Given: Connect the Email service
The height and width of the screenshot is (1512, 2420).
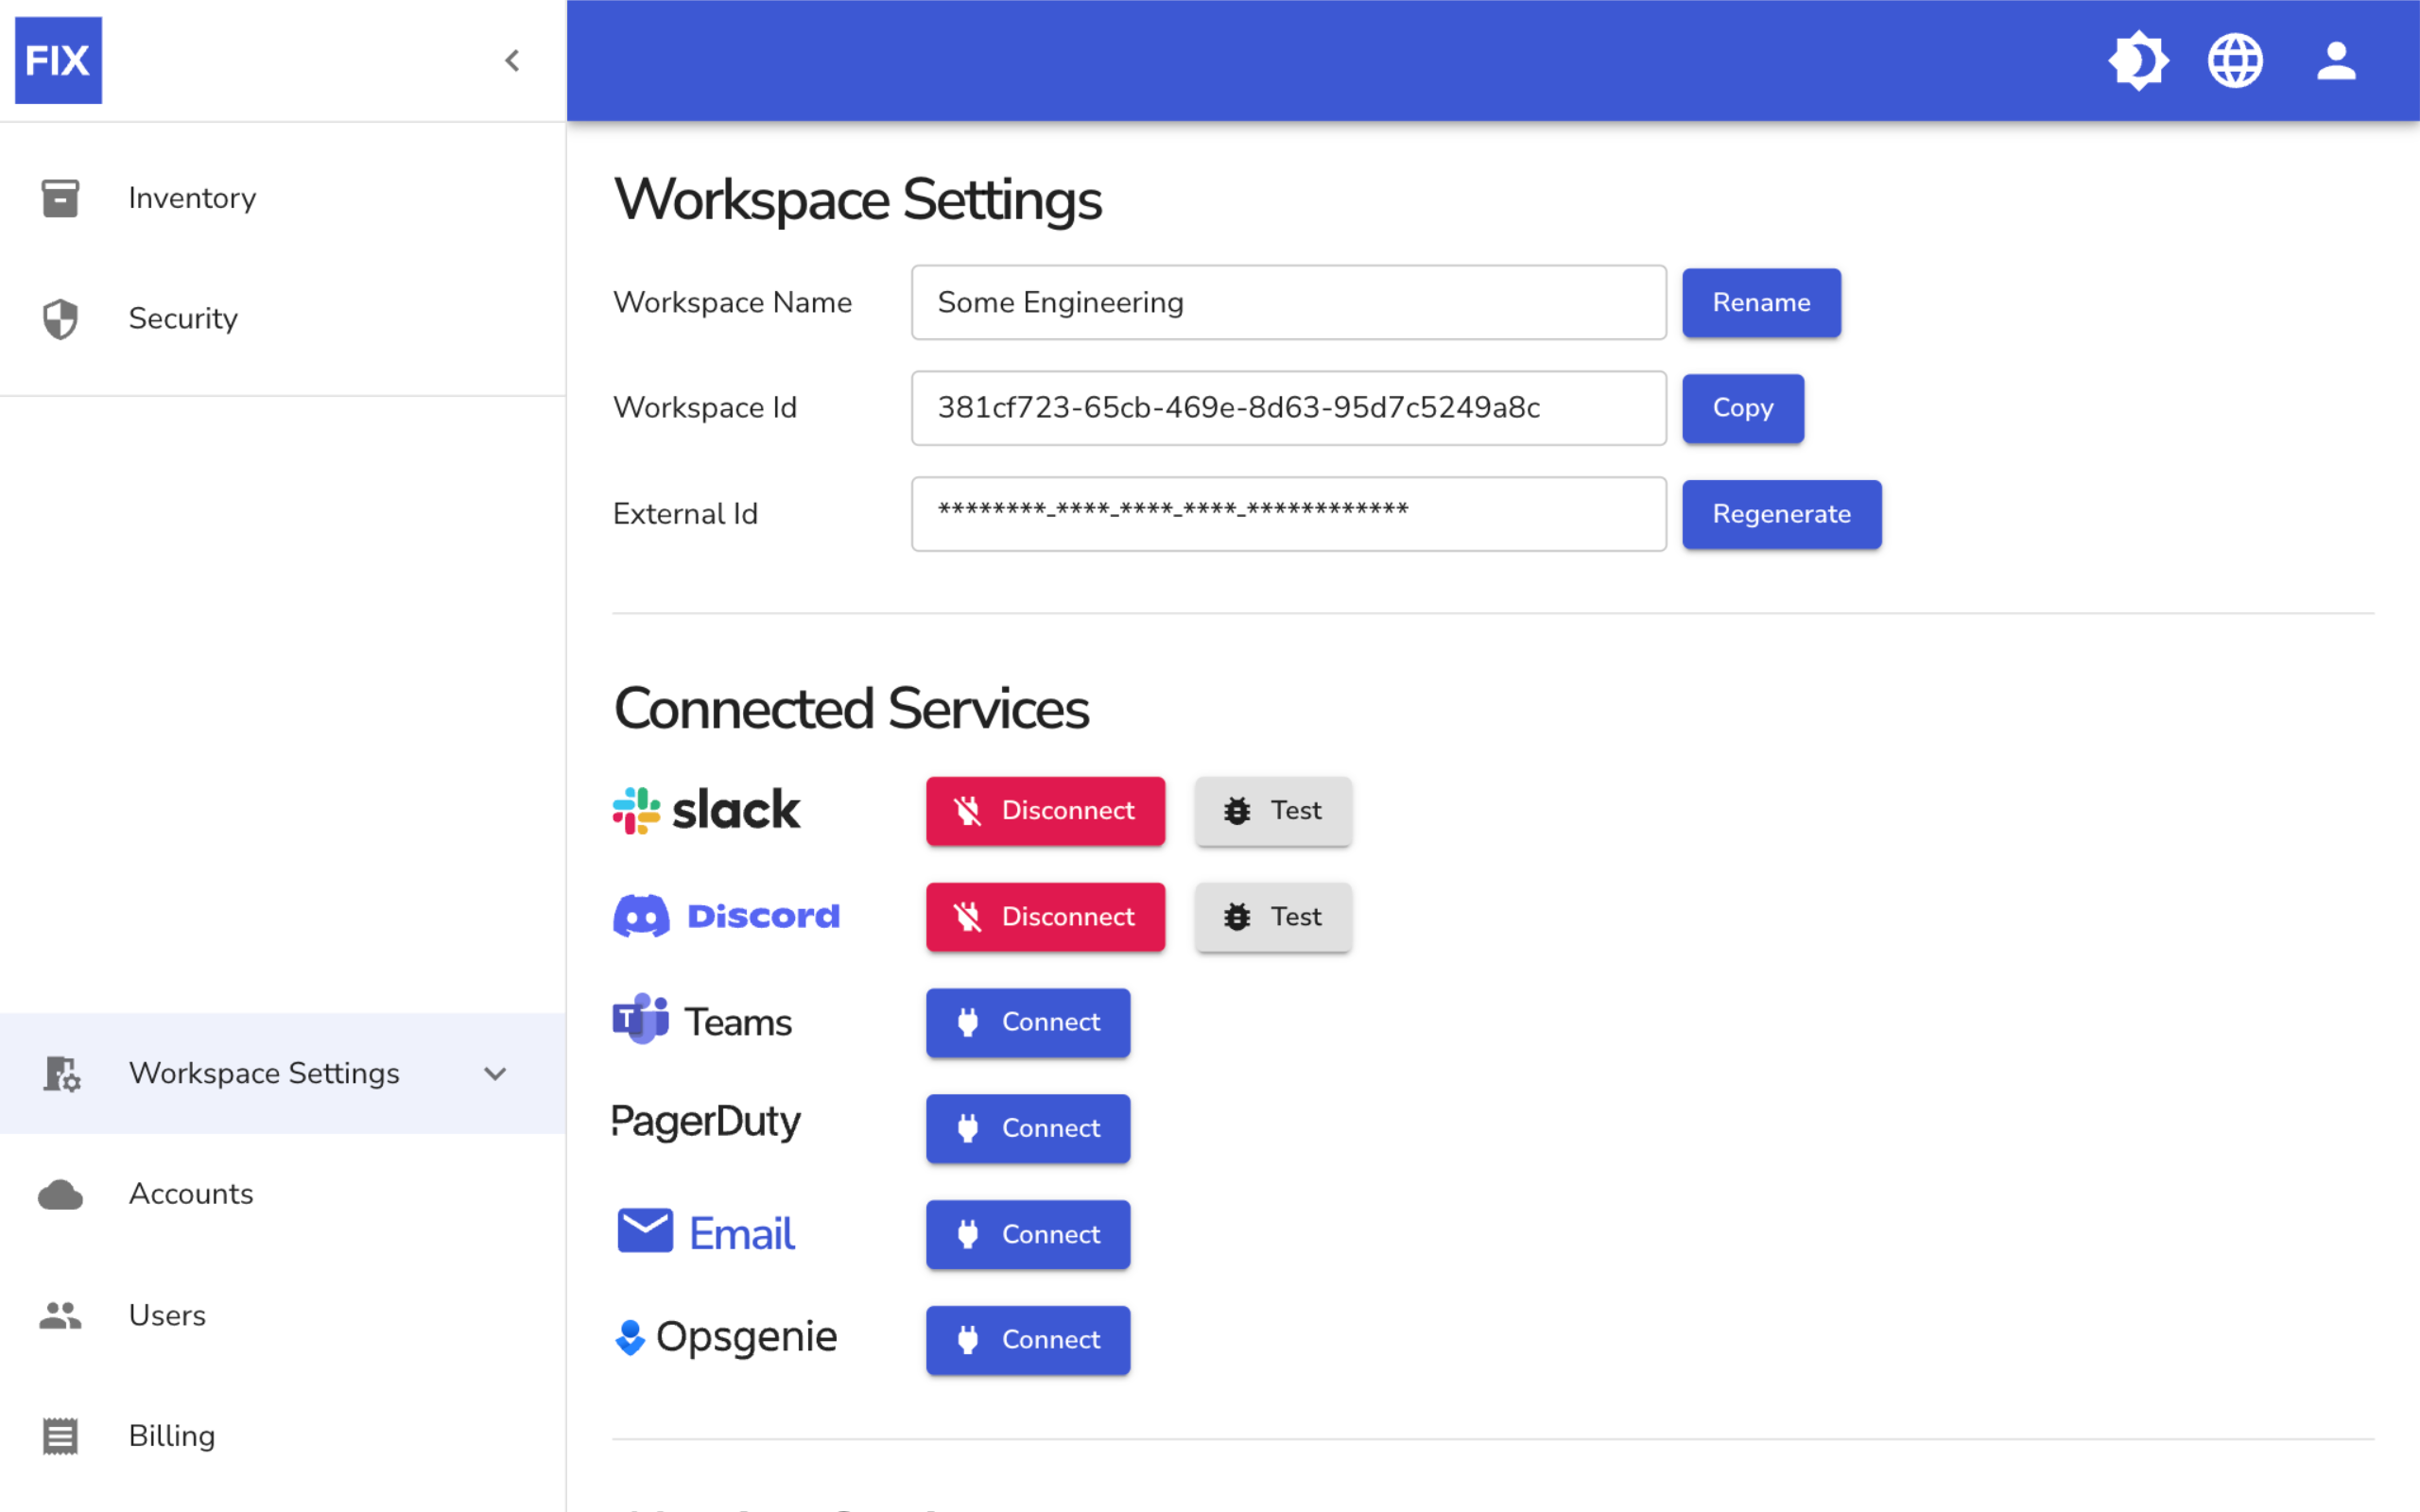Looking at the screenshot, I should tap(1028, 1235).
